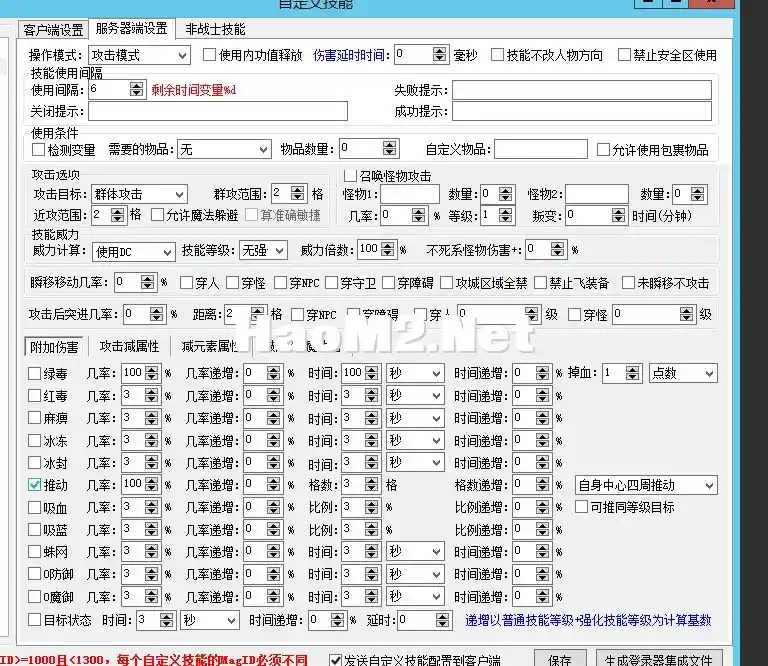The width and height of the screenshot is (768, 666).
Task: Adjust the 推动 格数 spinner
Action: click(372, 485)
